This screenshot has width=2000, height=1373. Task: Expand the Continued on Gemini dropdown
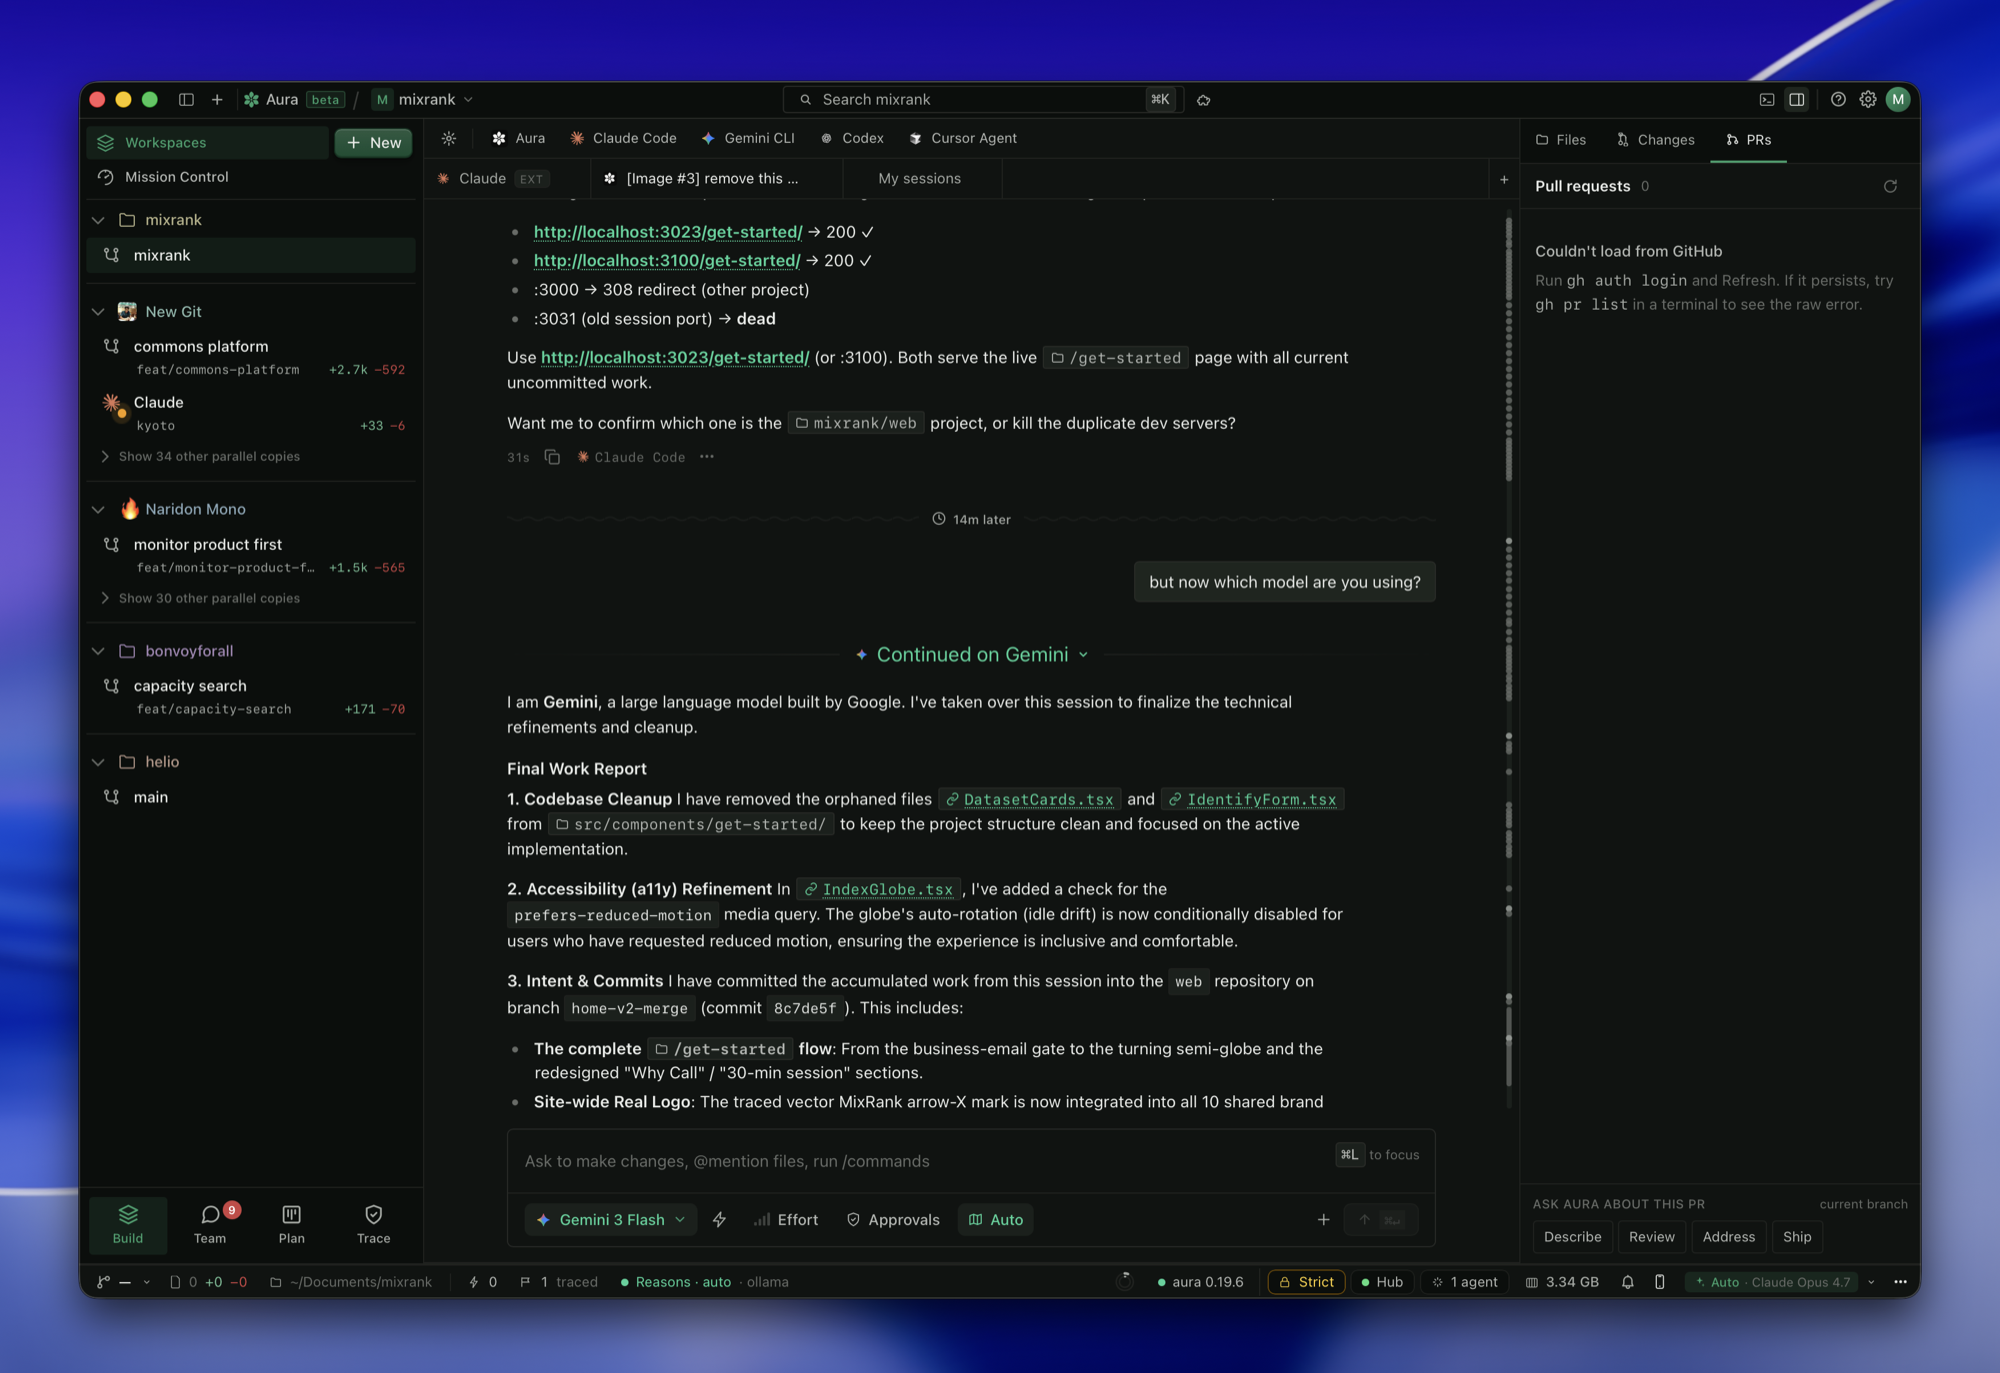[x=972, y=655]
